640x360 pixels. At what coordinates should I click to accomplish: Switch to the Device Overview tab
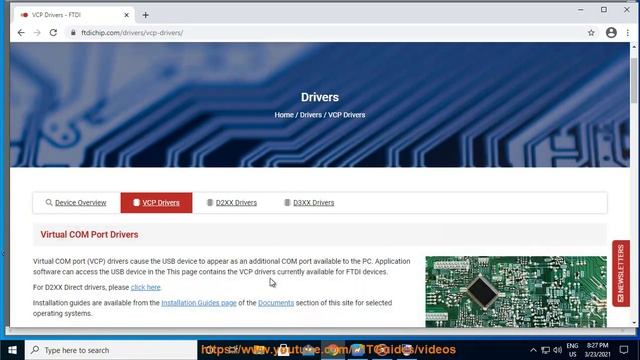76,202
